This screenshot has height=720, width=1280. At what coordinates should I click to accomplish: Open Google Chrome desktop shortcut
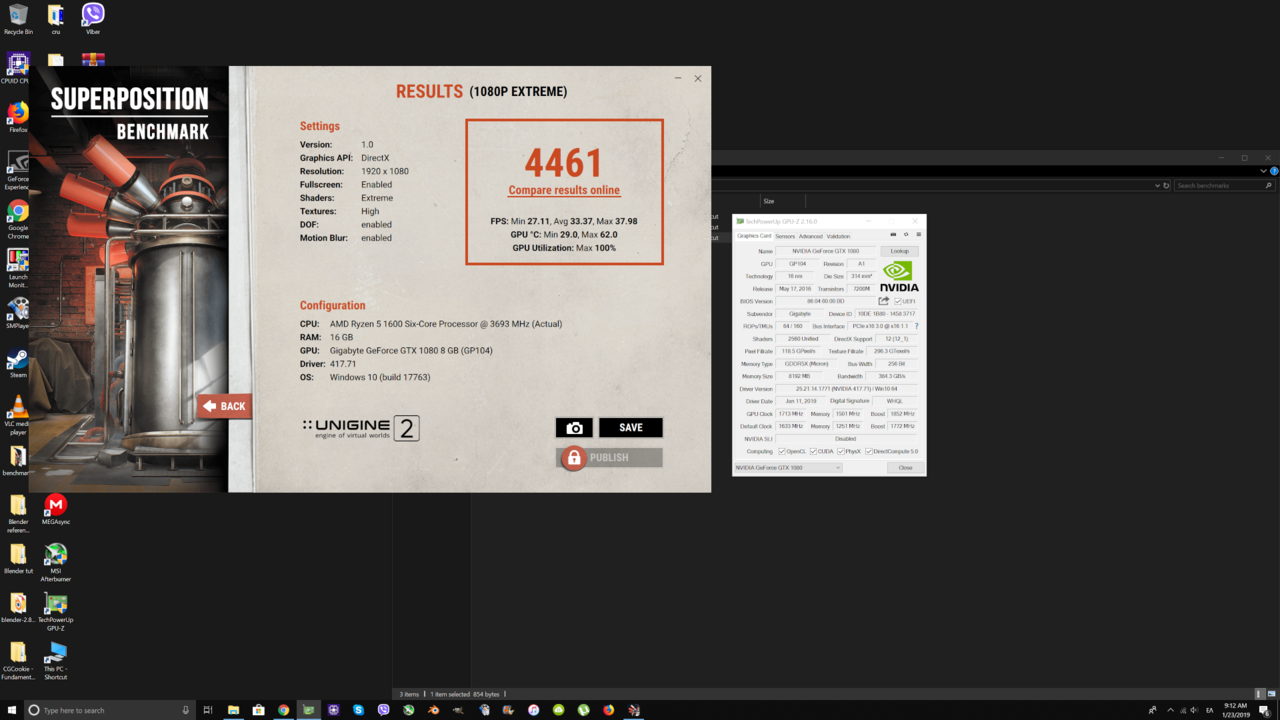pyautogui.click(x=18, y=219)
